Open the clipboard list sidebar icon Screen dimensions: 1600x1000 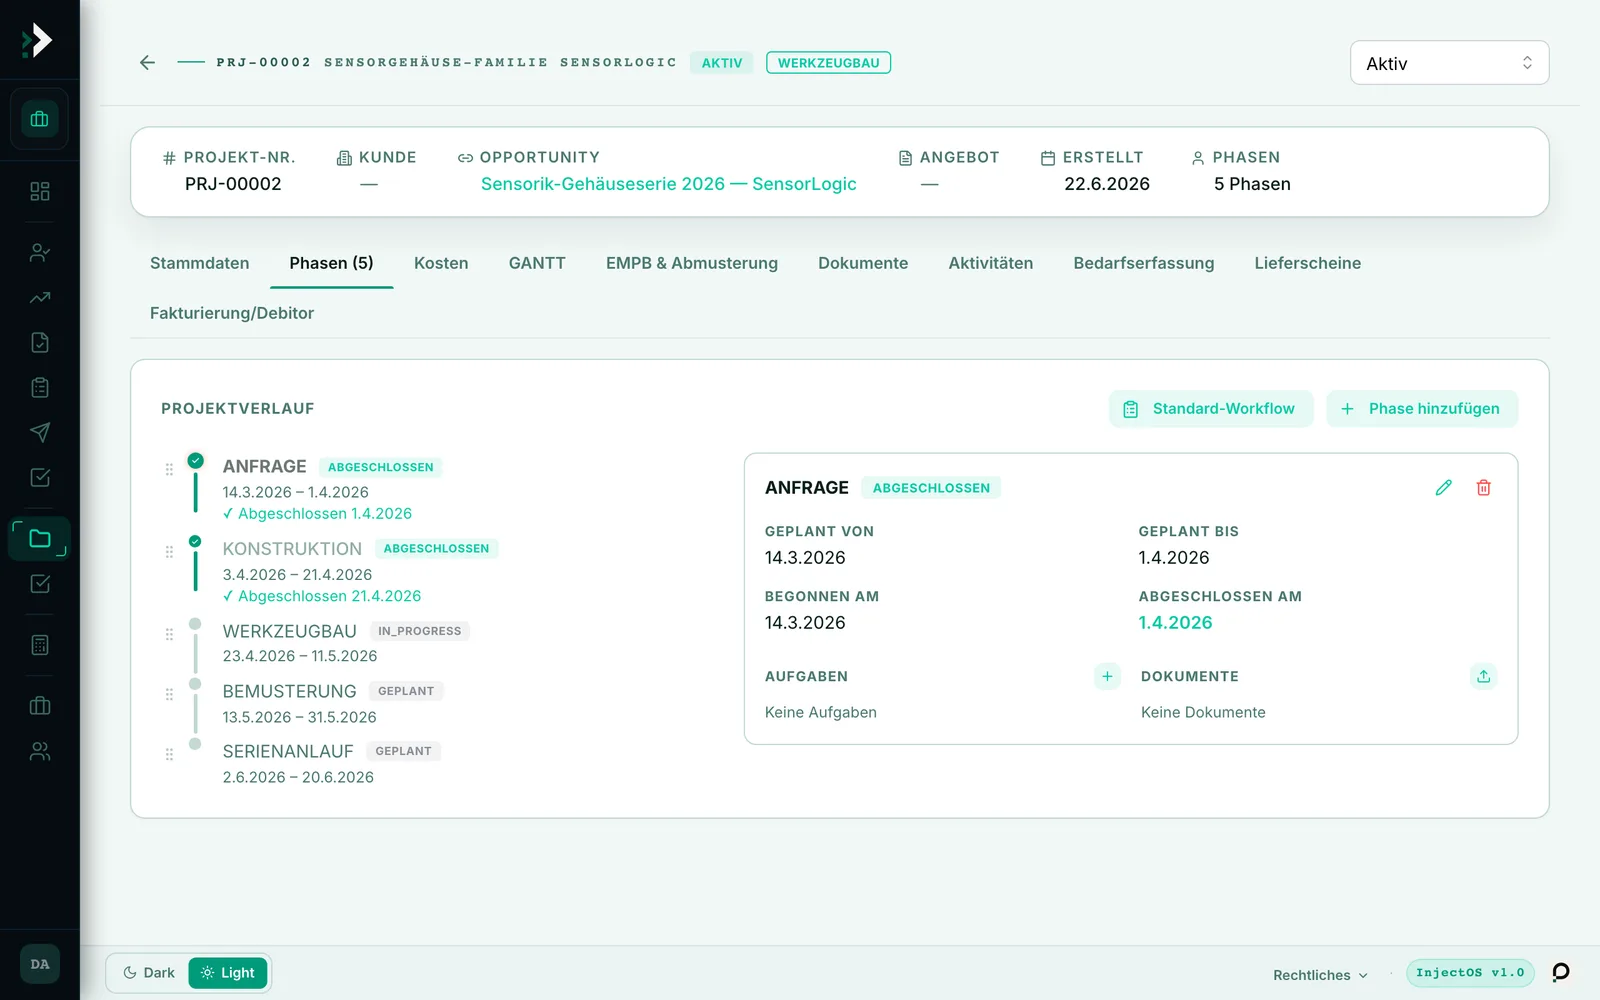(x=40, y=387)
